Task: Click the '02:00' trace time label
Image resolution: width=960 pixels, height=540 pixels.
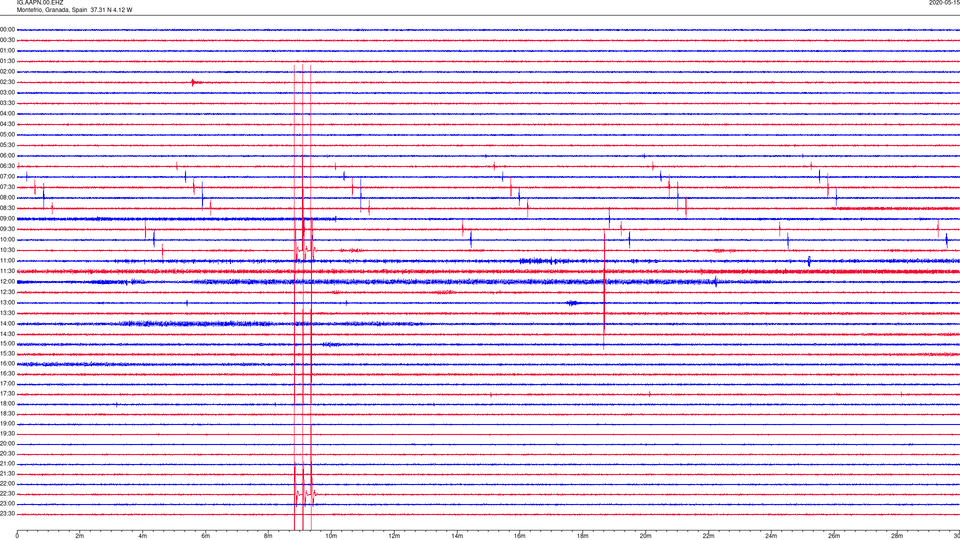Action: coord(7,72)
